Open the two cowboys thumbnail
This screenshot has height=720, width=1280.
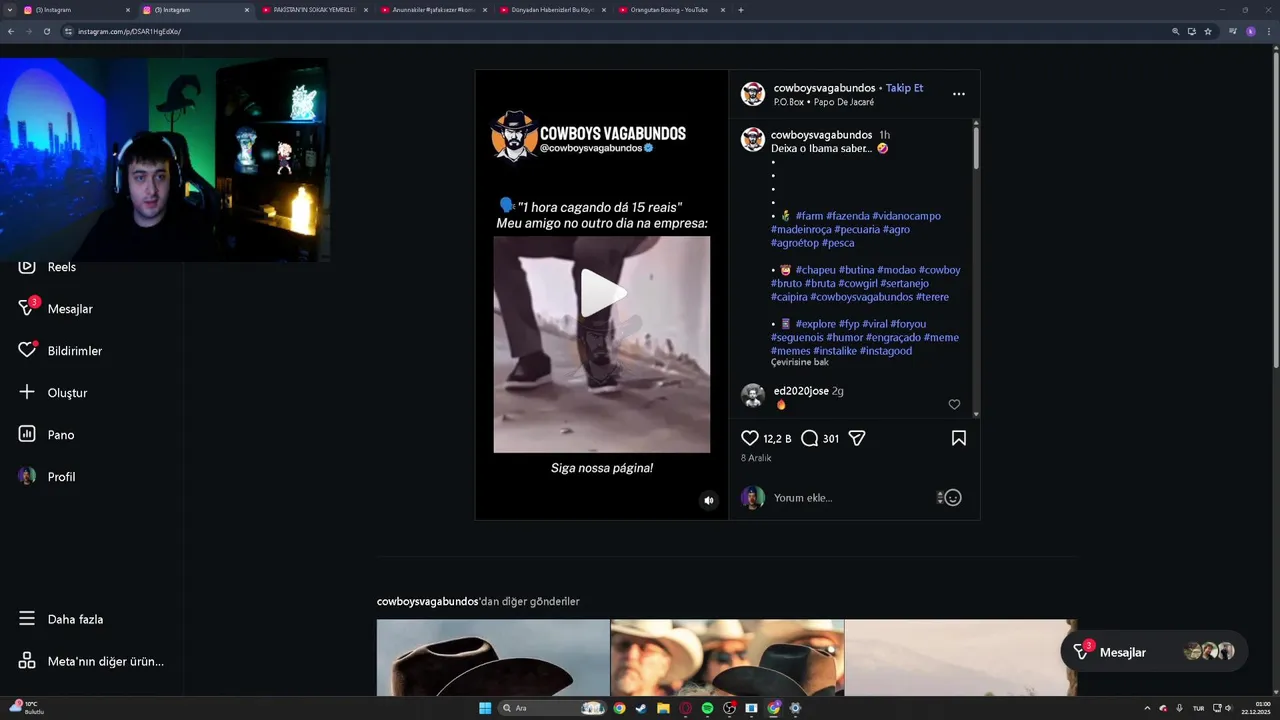(727, 657)
